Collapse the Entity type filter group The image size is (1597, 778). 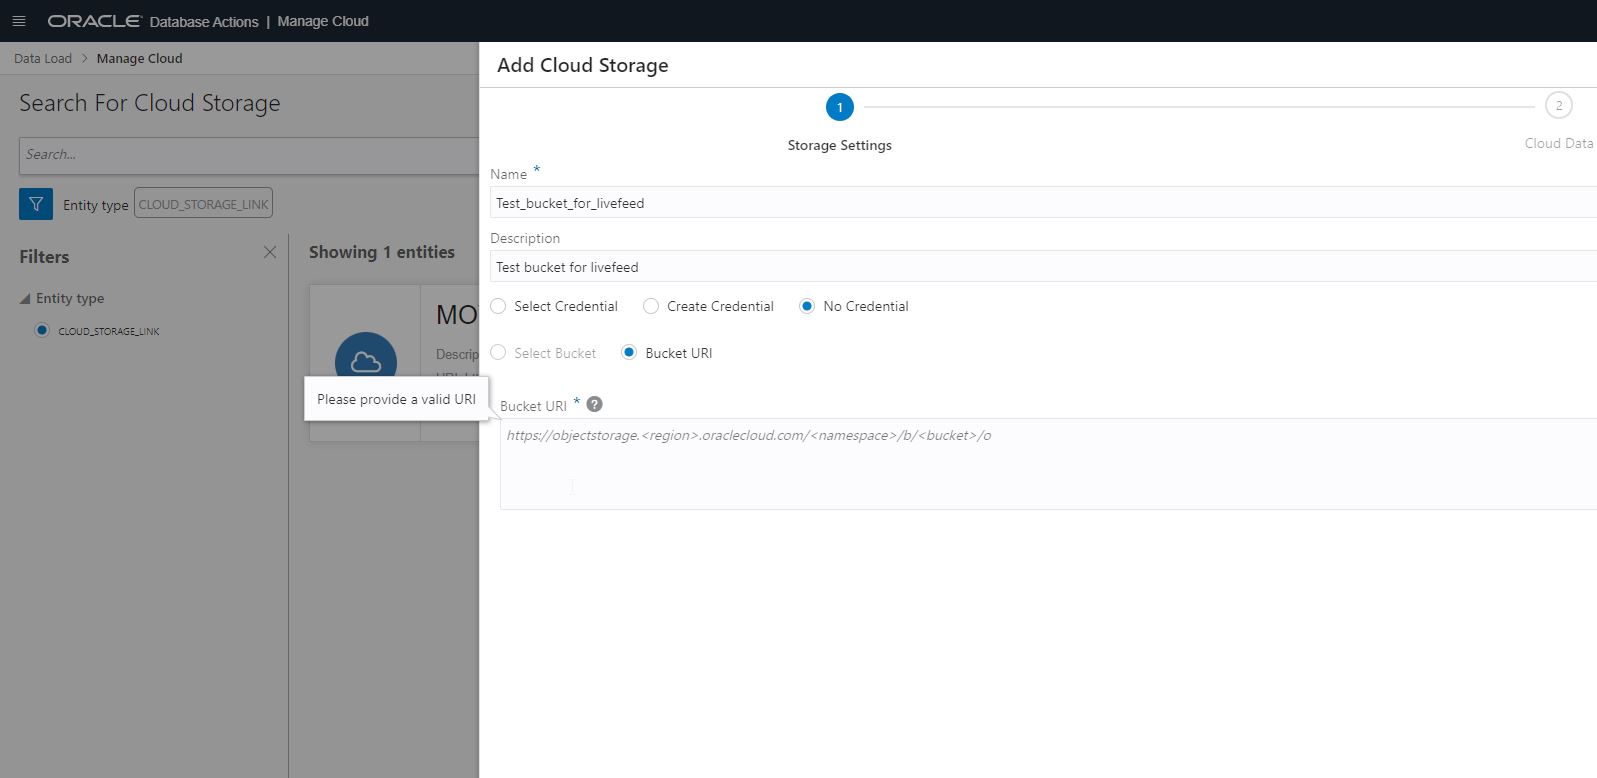25,299
